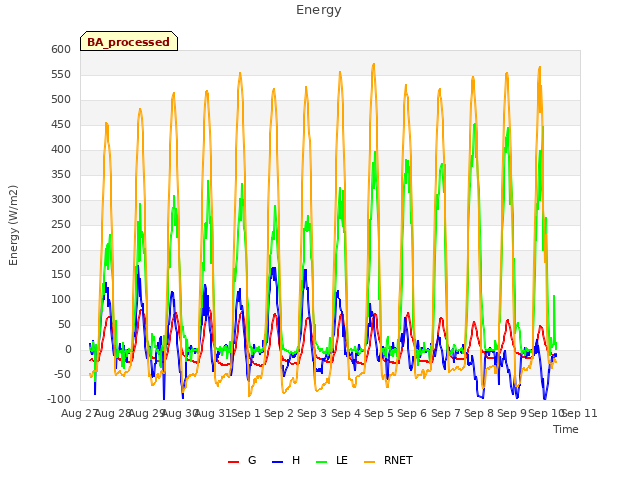Click the orange RNET legend line marker

pyautogui.click(x=369, y=462)
